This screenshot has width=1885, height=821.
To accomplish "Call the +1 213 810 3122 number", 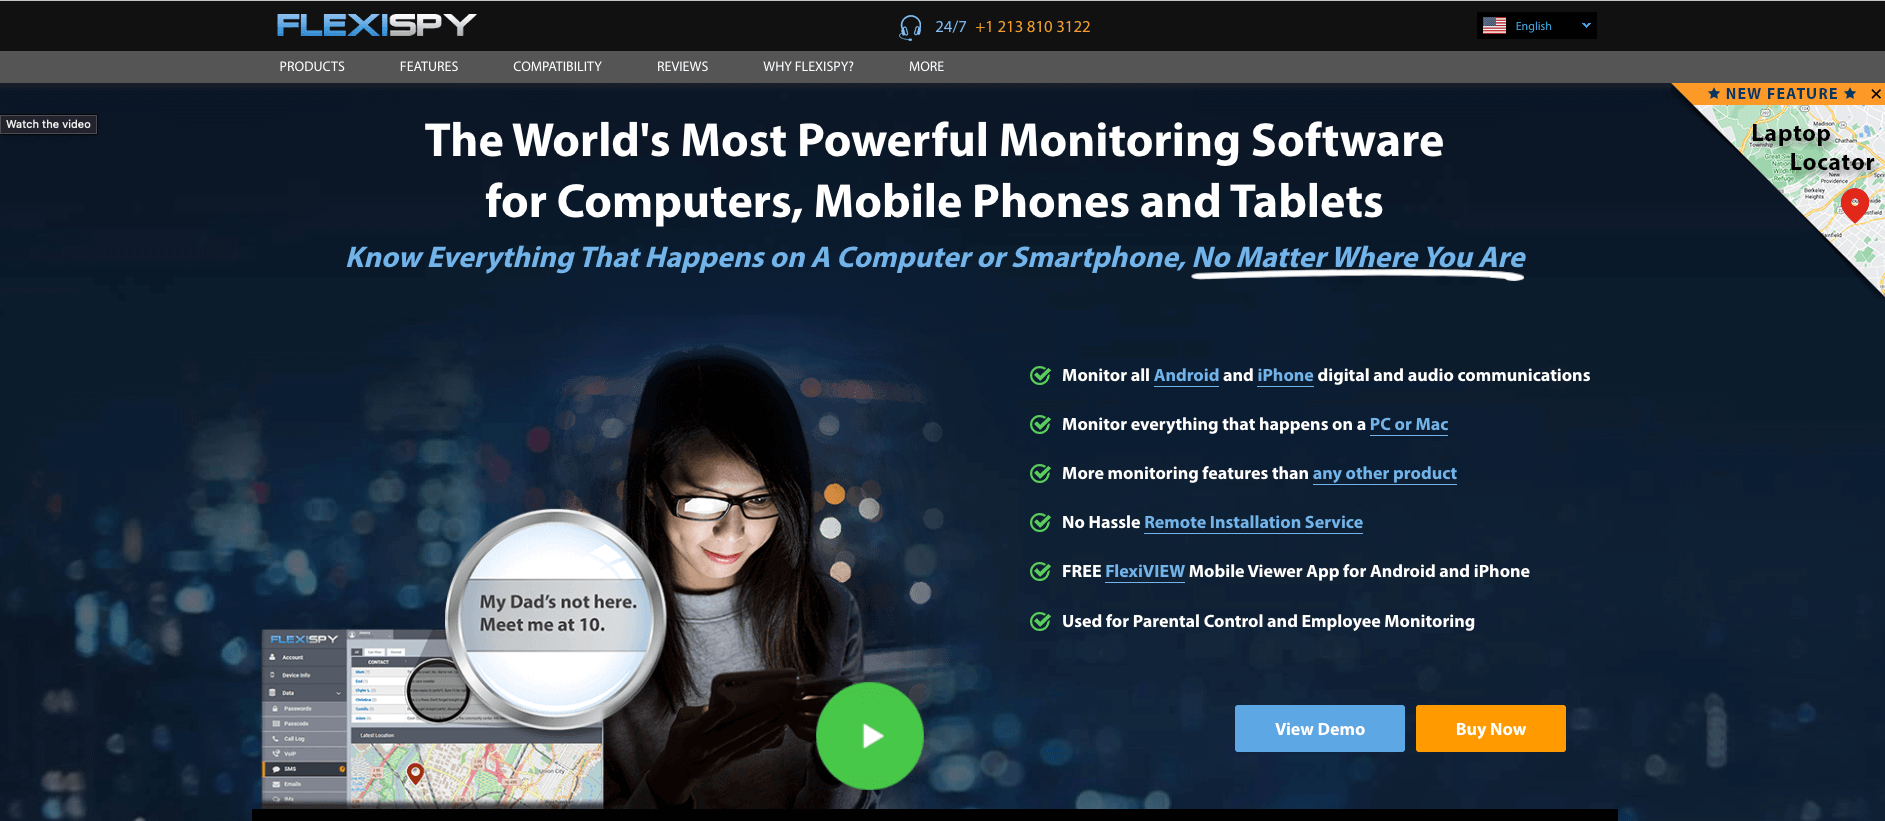I will pyautogui.click(x=1032, y=27).
